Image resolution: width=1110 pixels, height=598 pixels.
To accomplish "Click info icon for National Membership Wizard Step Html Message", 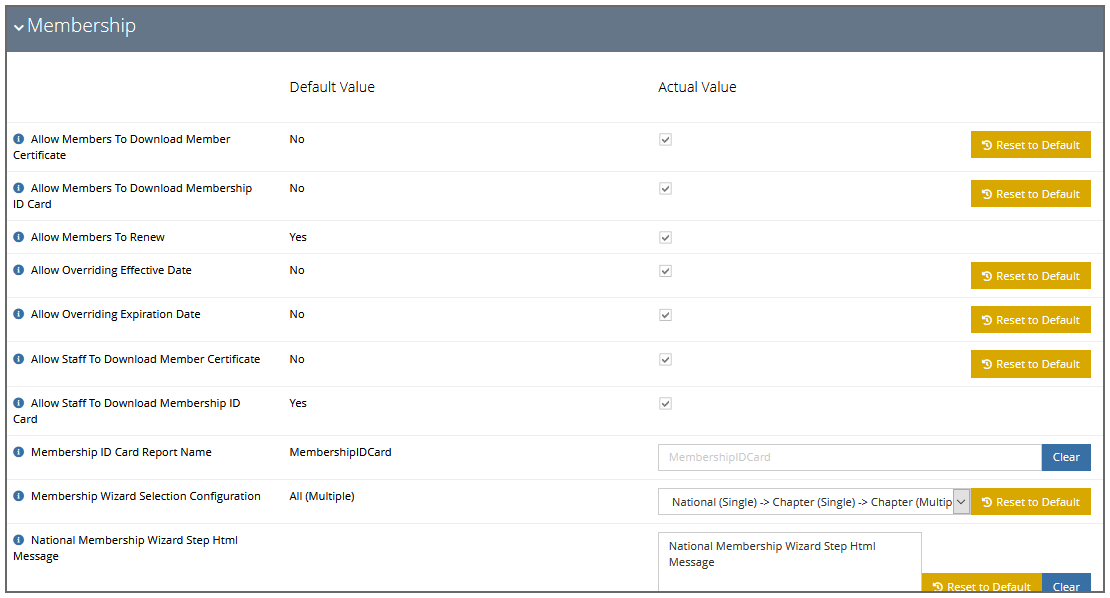I will [x=19, y=540].
